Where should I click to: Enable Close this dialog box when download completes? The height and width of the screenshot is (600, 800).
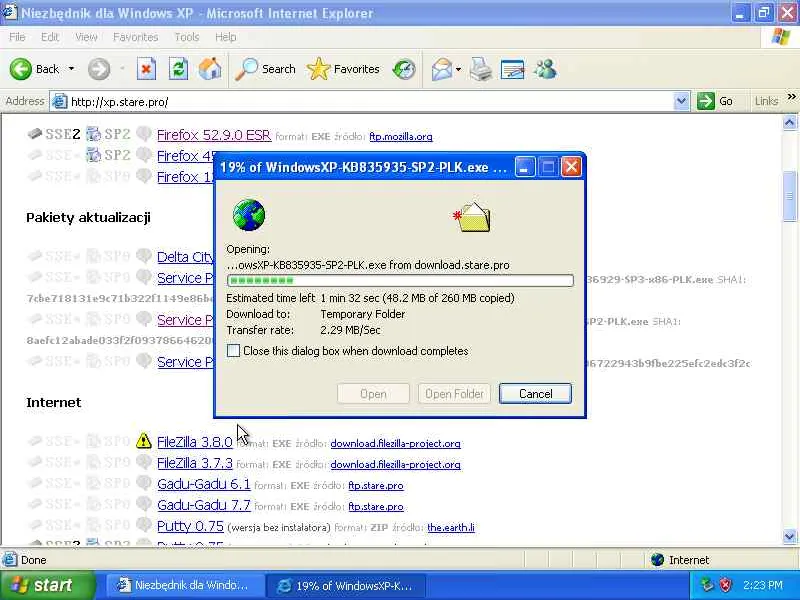point(233,351)
